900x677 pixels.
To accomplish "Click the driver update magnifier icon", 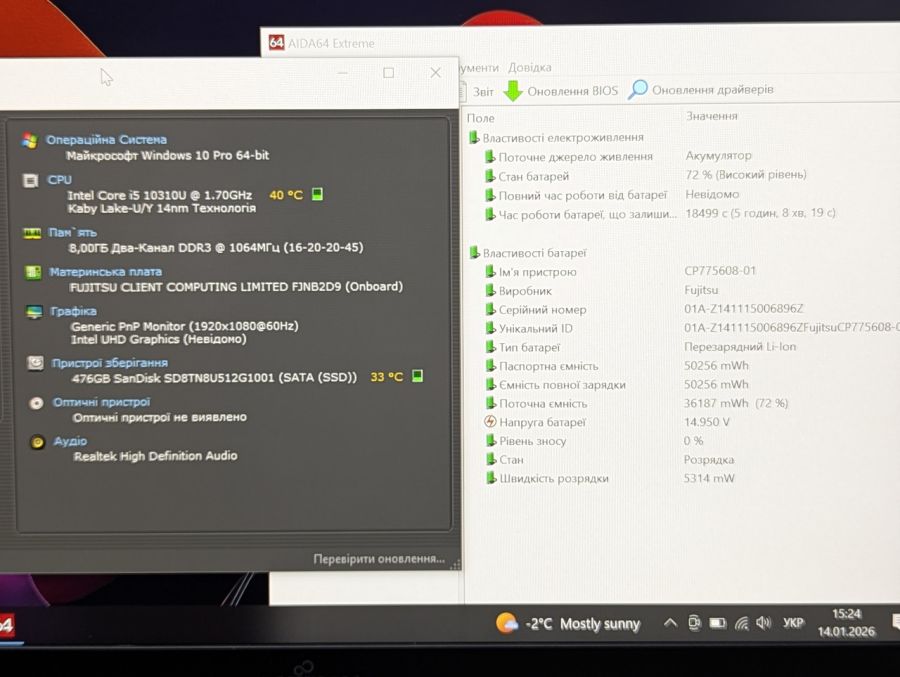I will 637,90.
